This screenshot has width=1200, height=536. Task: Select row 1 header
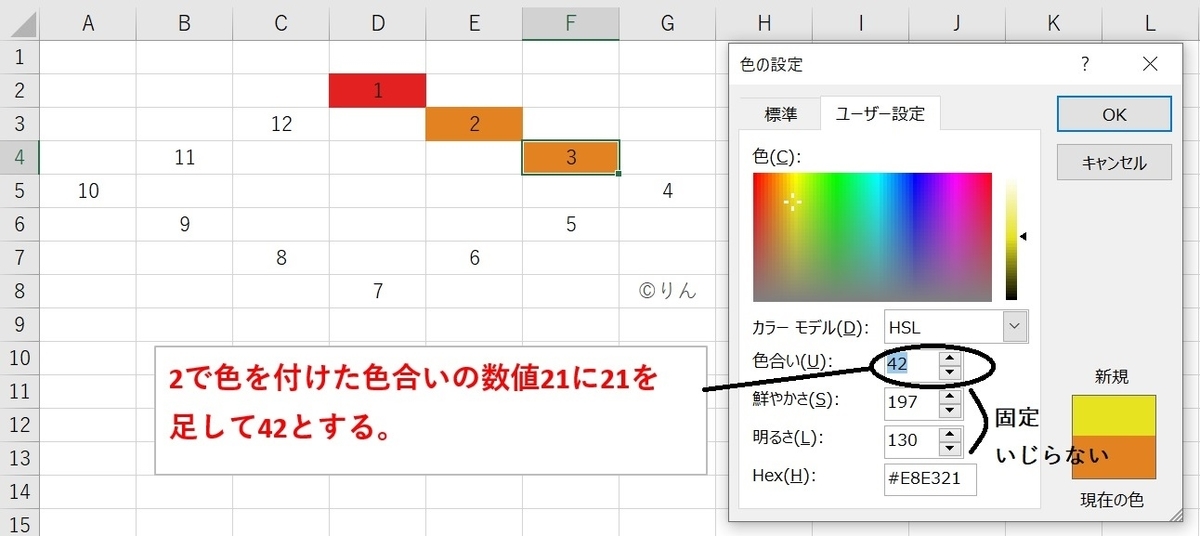20,57
